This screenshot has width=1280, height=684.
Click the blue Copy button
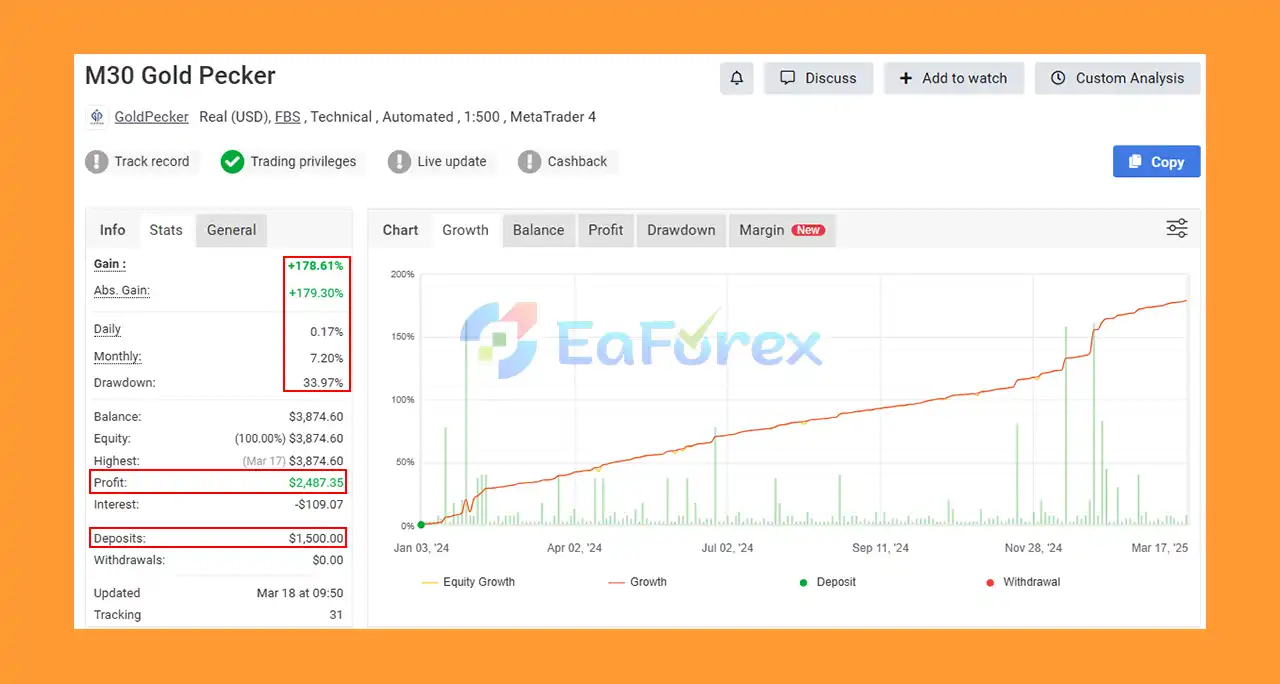click(x=1156, y=162)
